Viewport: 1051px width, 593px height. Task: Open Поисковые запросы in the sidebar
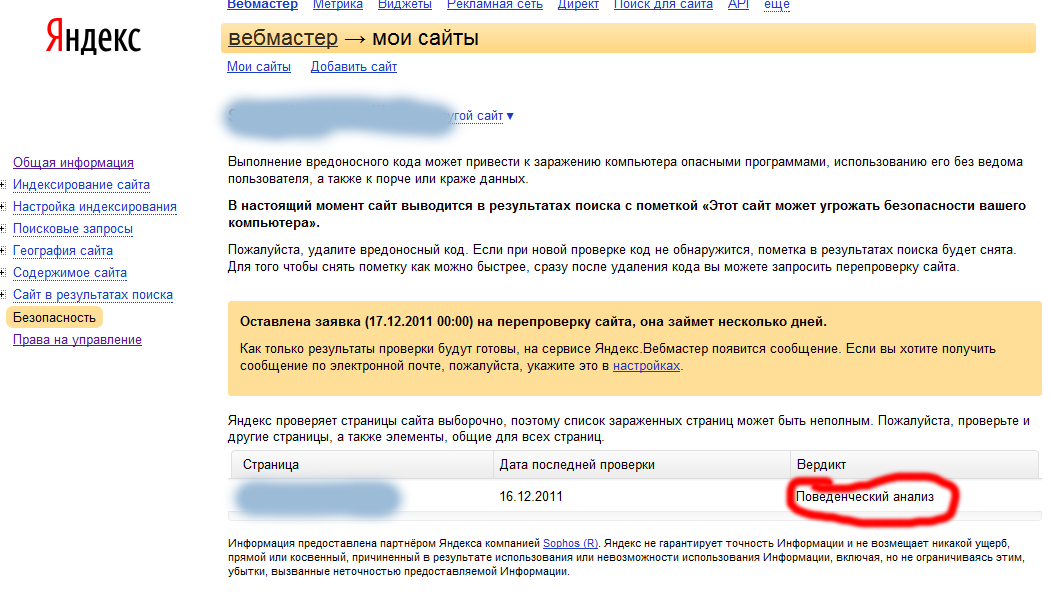[x=72, y=229]
